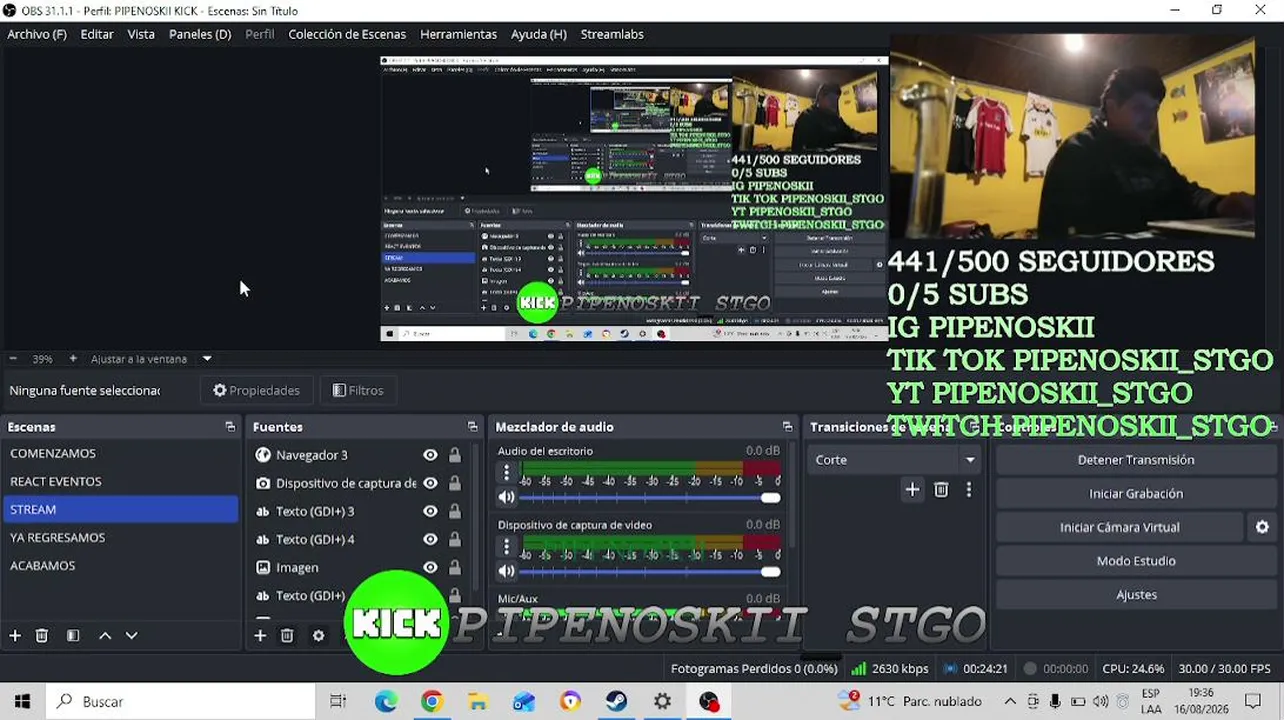Viewport: 1284px width, 720px height.
Task: Open the Windows Start menu
Action: click(x=22, y=701)
